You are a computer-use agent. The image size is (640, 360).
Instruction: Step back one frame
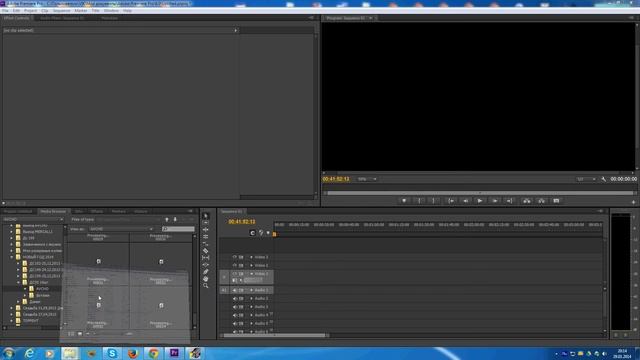click(x=465, y=201)
